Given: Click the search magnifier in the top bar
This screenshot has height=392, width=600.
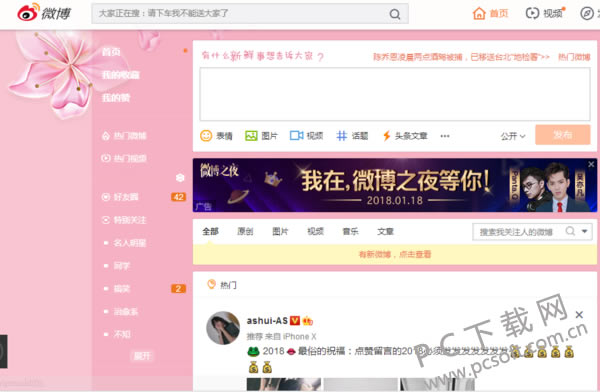Looking at the screenshot, I should 395,14.
